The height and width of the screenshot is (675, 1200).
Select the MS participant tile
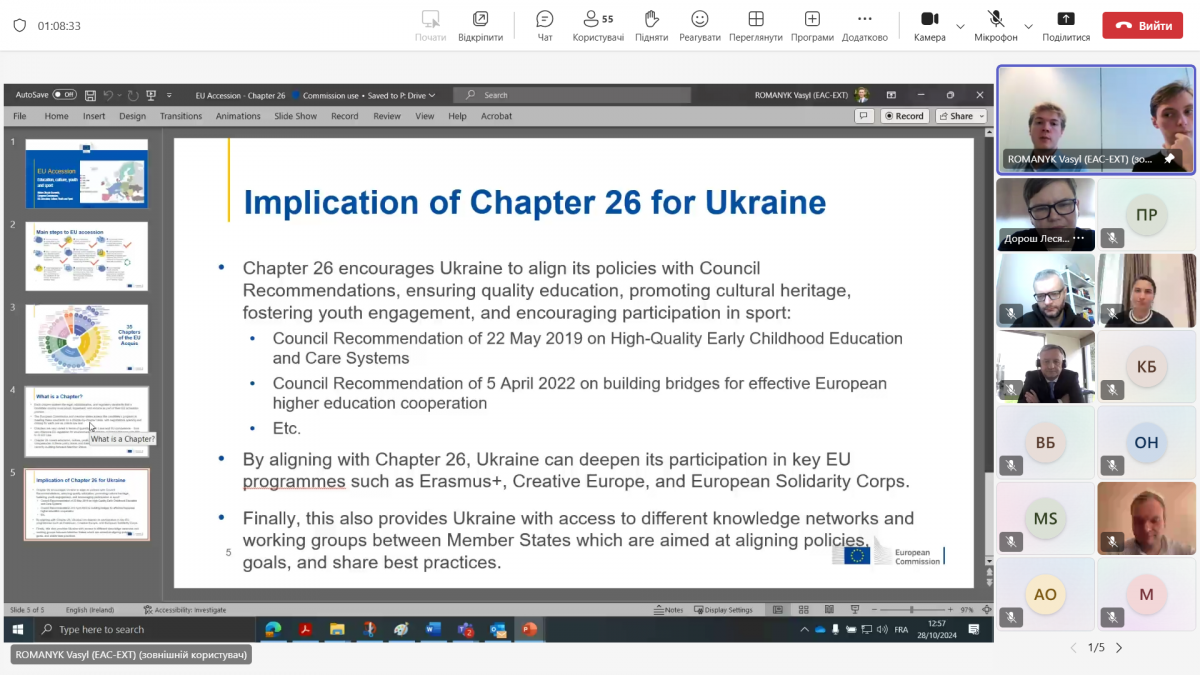coord(1045,519)
